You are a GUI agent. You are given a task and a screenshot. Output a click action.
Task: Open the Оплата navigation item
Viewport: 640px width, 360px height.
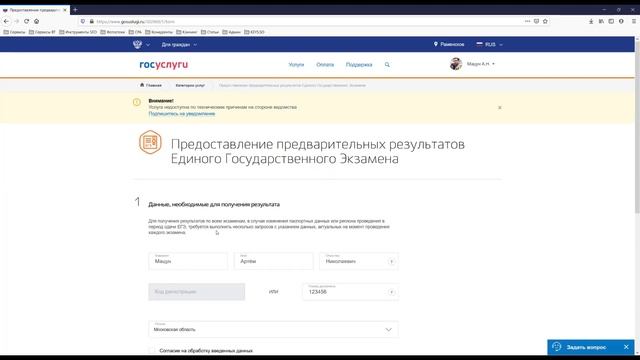coord(325,64)
